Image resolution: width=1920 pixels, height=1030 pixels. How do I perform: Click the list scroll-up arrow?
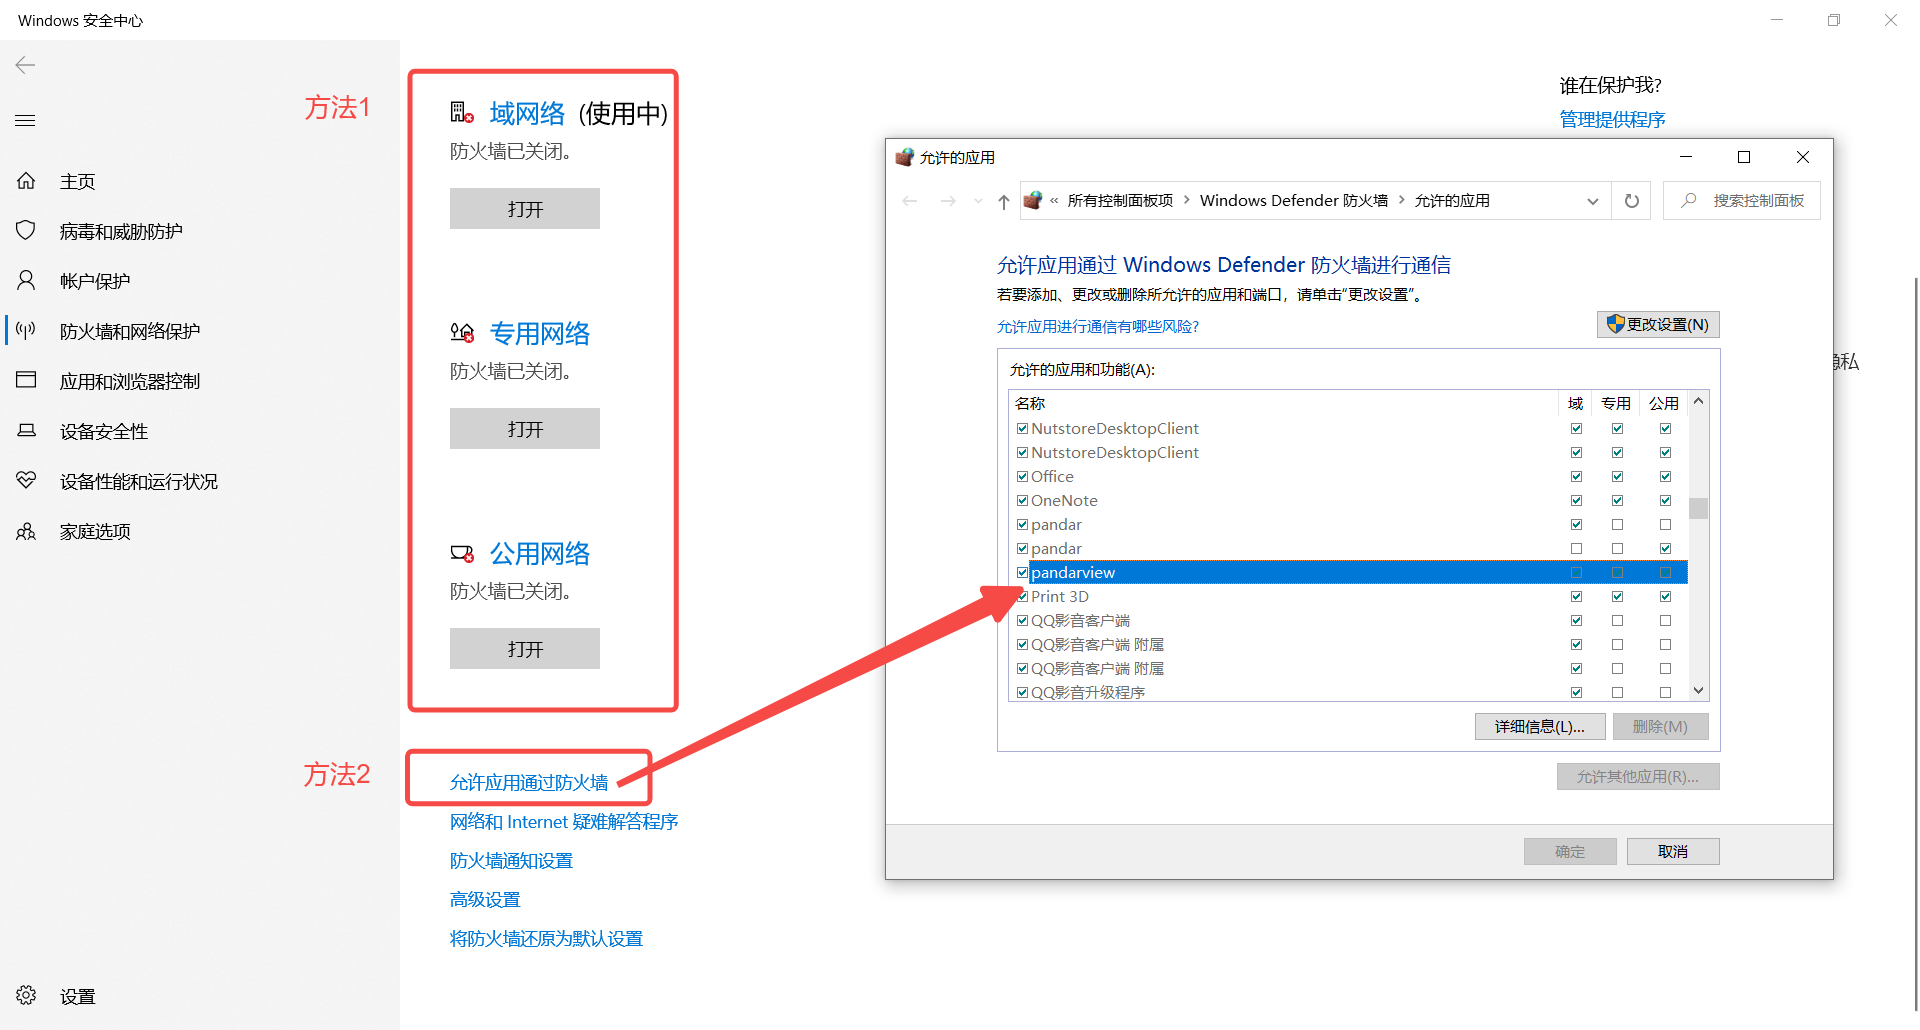point(1698,402)
